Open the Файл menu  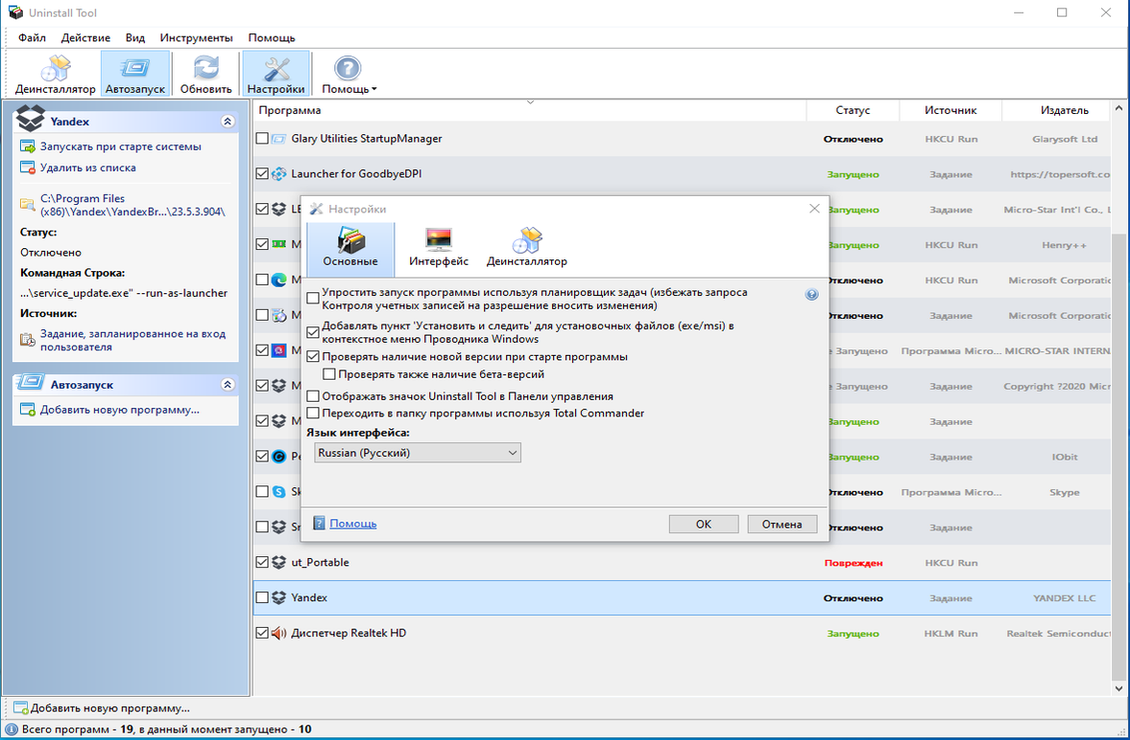tap(32, 37)
